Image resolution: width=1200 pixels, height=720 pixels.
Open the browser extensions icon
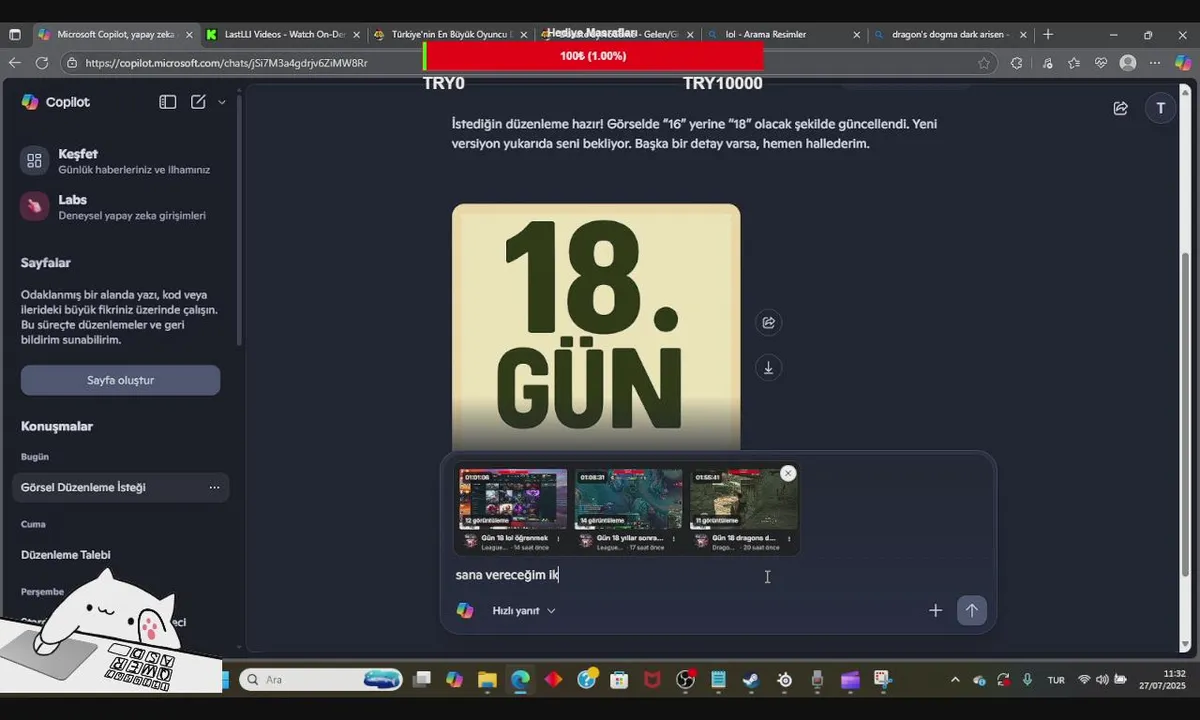click(1017, 62)
